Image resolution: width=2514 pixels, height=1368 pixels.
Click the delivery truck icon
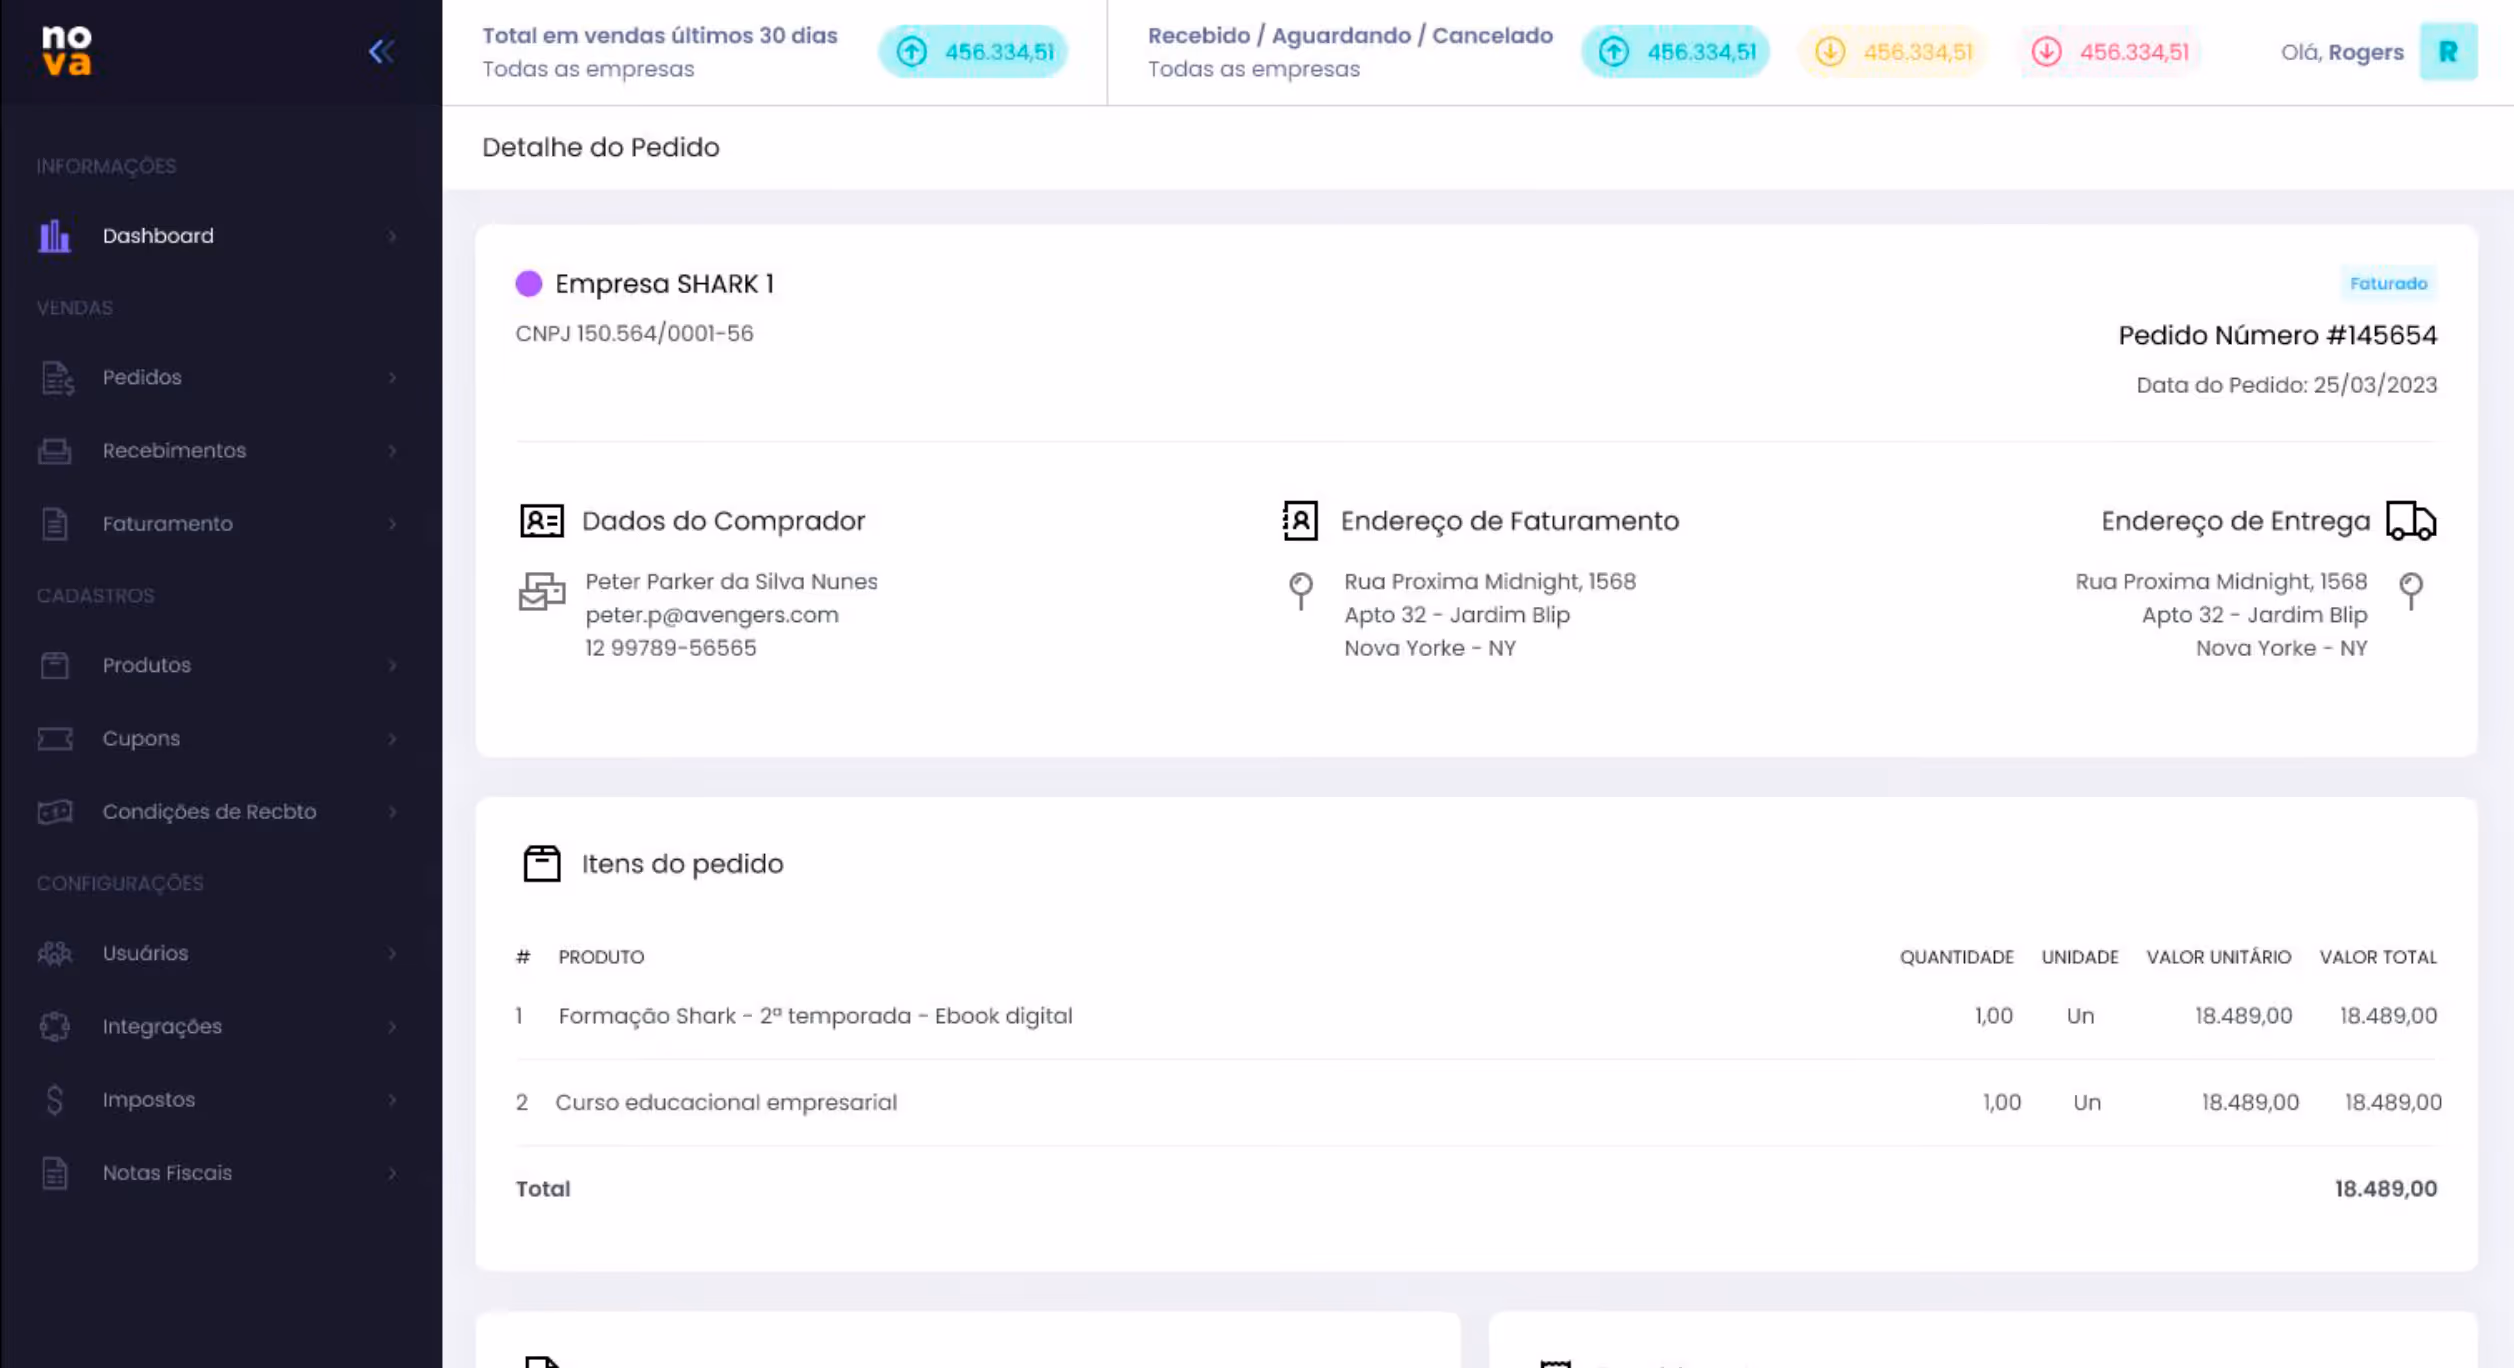2411,521
